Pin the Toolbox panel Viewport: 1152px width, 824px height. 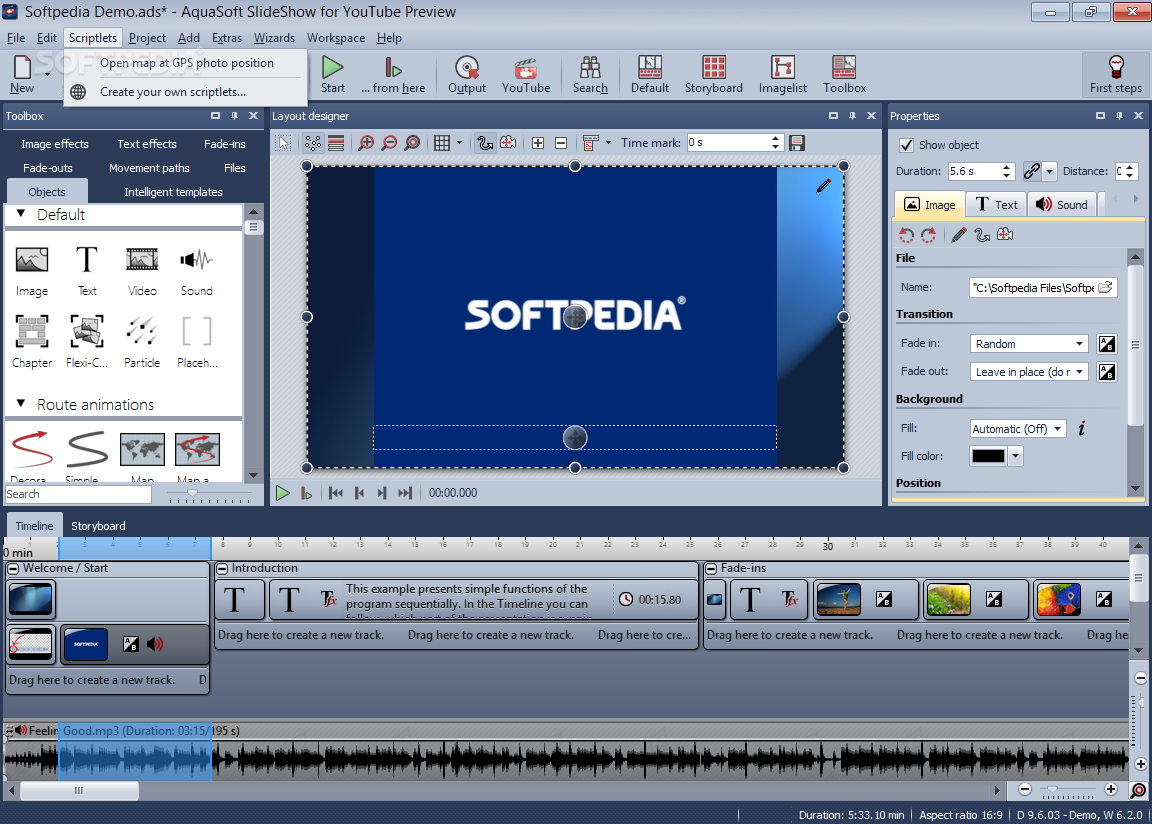coord(234,115)
